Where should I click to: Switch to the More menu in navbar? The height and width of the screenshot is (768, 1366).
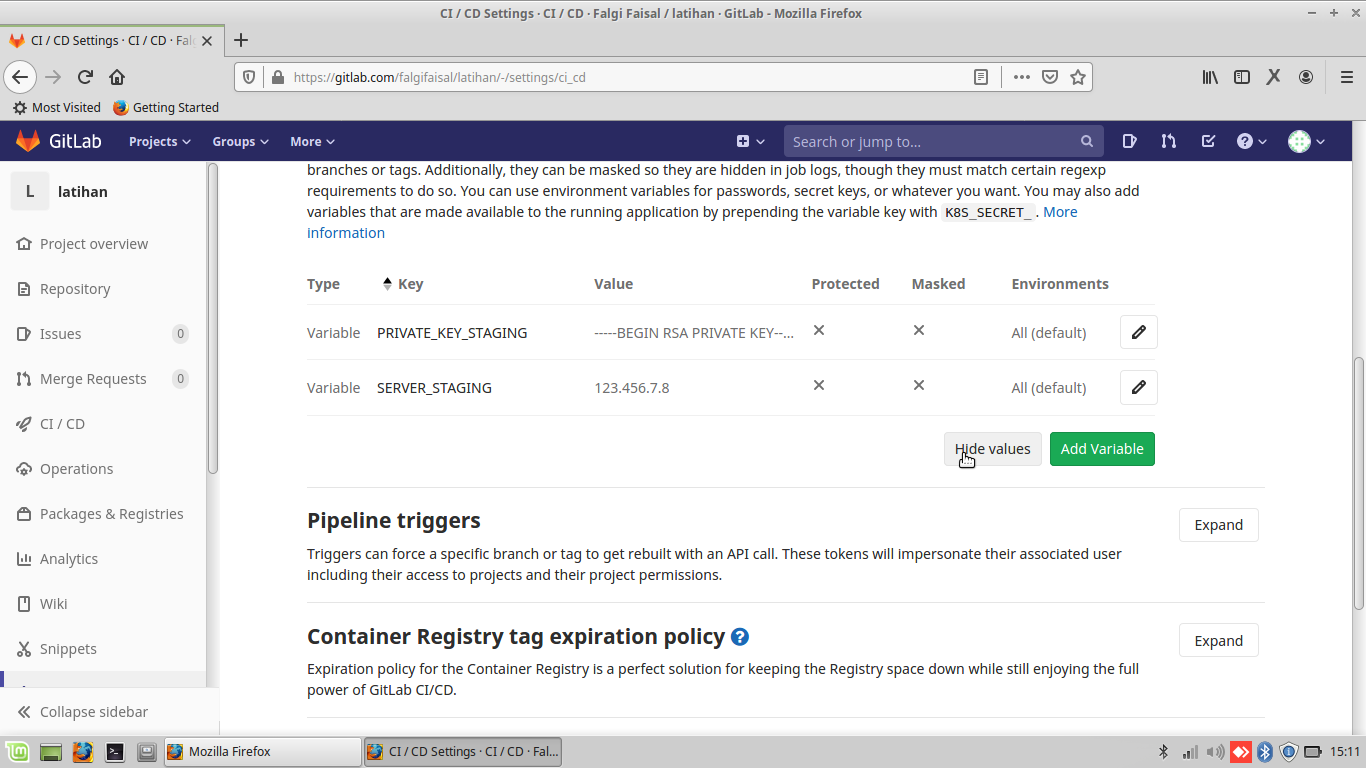point(311,141)
